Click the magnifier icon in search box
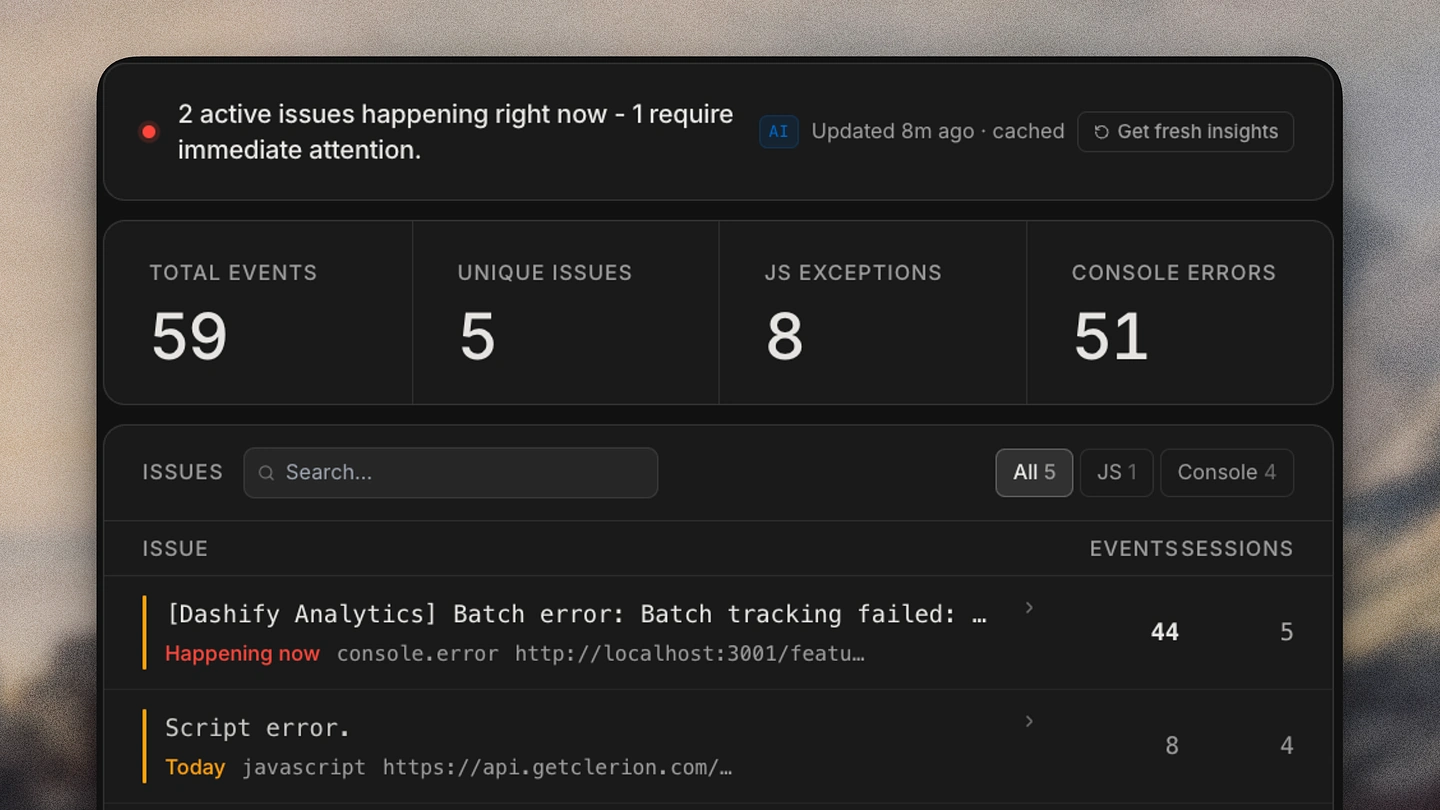The width and height of the screenshot is (1440, 810). pyautogui.click(x=266, y=473)
